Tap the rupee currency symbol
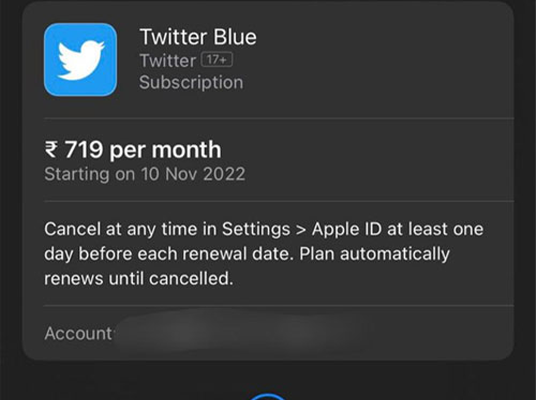The height and width of the screenshot is (400, 536). pyautogui.click(x=51, y=150)
